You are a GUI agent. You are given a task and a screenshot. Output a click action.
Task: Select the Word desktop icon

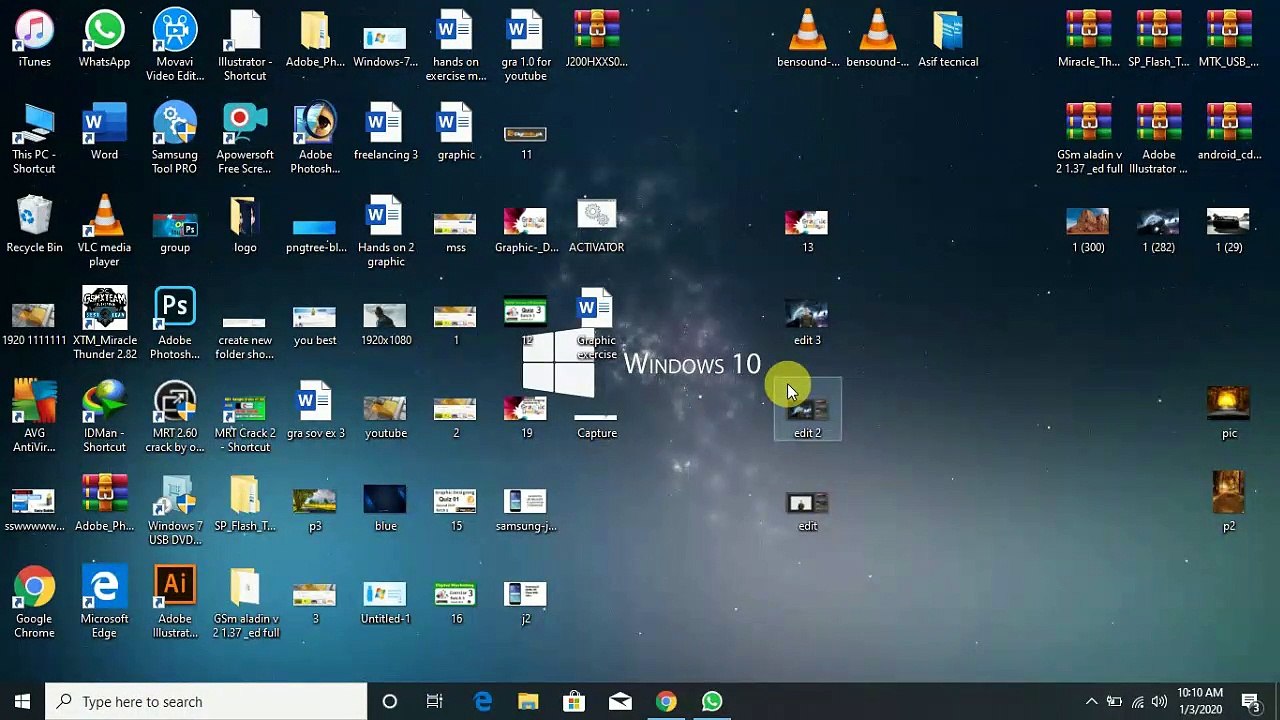point(104,132)
